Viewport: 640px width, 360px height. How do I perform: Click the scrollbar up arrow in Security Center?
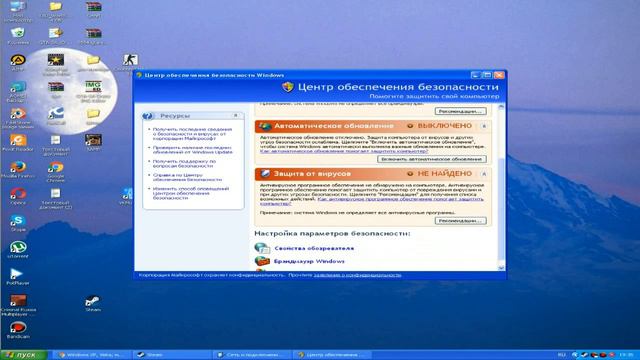click(x=501, y=107)
